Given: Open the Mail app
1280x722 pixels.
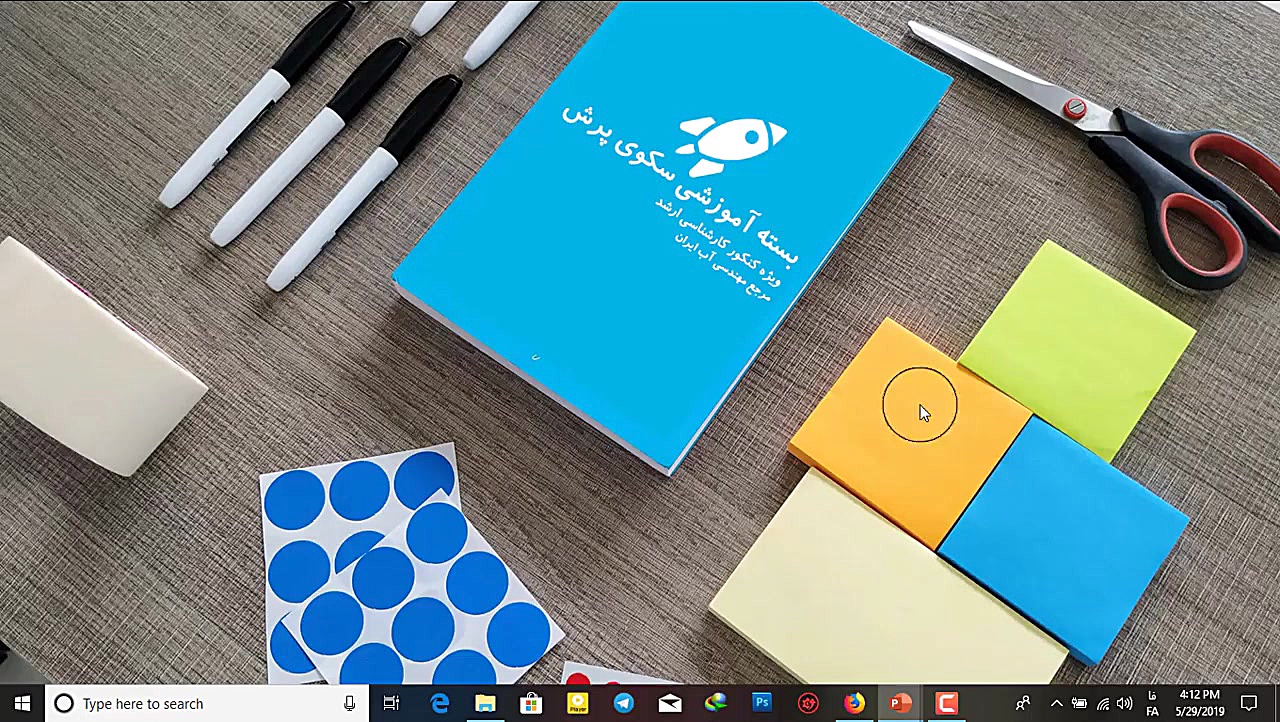Looking at the screenshot, I should 669,703.
